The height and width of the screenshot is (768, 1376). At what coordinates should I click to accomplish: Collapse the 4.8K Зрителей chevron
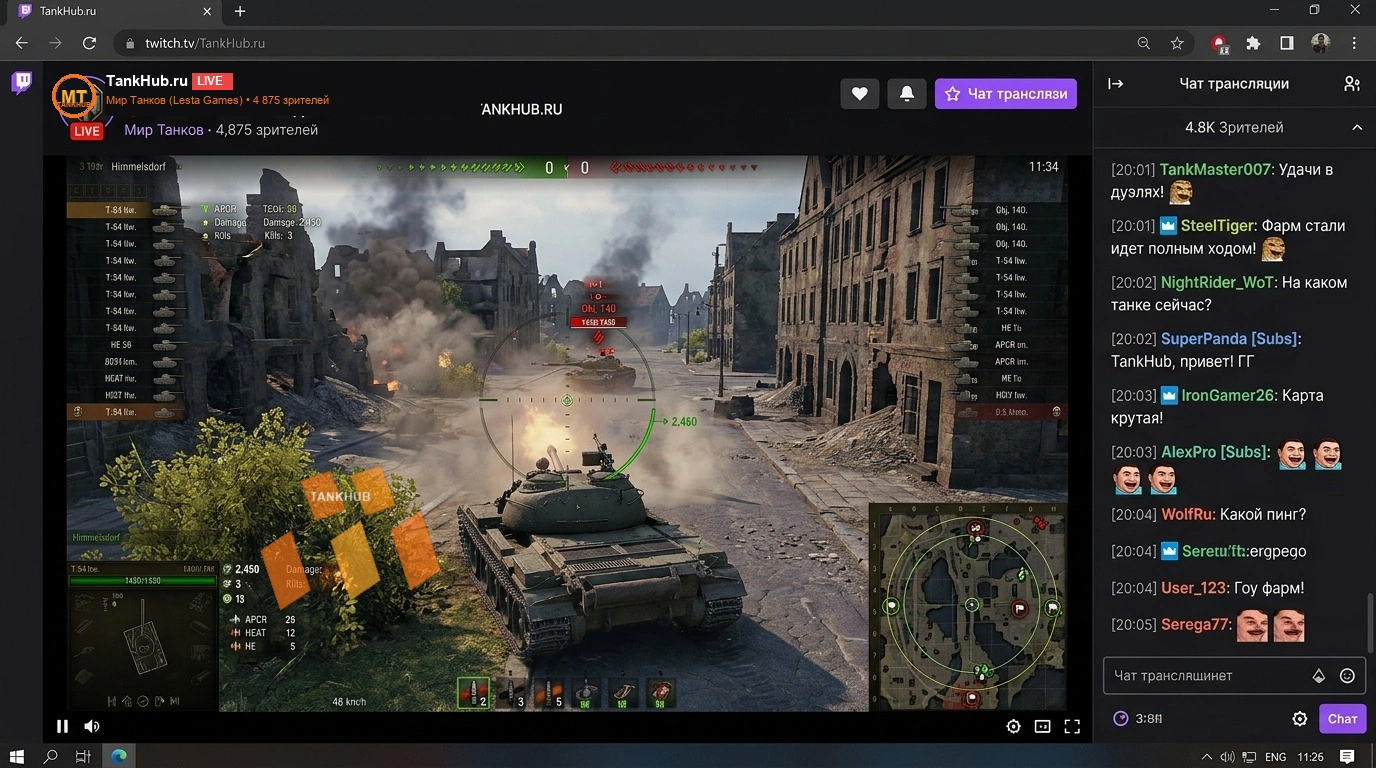(x=1357, y=128)
